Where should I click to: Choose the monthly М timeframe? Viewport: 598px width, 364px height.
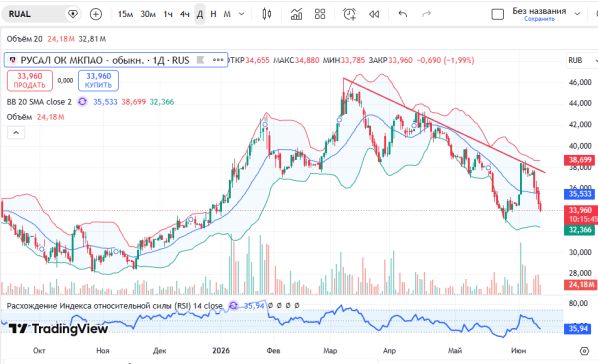pyautogui.click(x=227, y=14)
